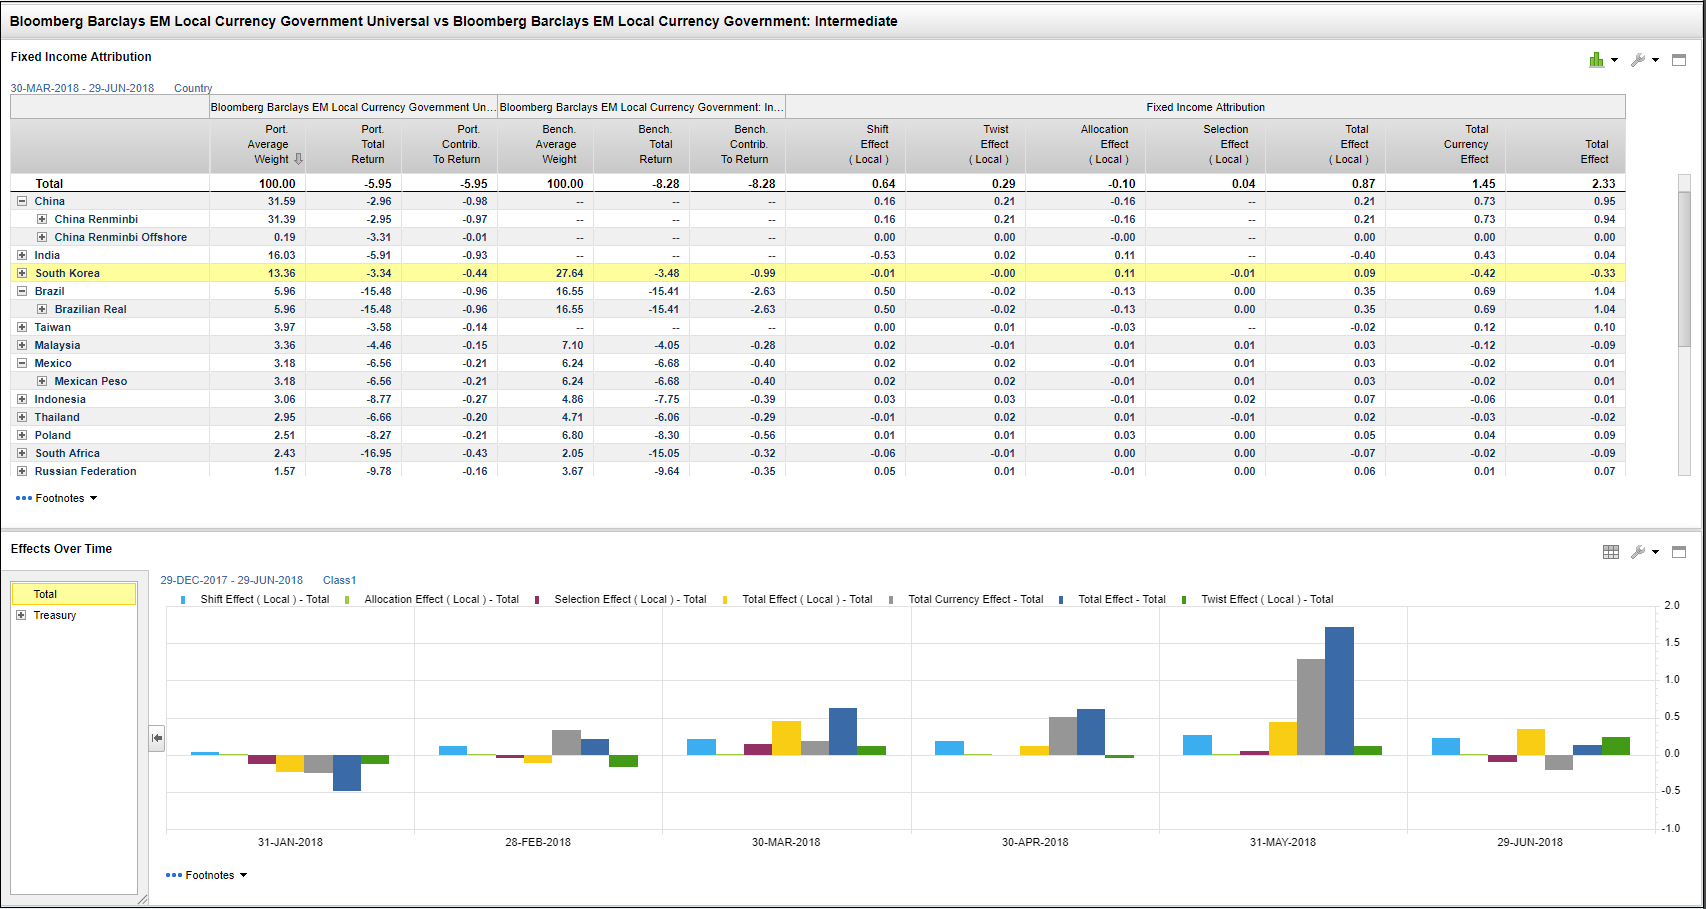Switch Effects Over Time to table view icon
The width and height of the screenshot is (1706, 909).
coord(1611,551)
